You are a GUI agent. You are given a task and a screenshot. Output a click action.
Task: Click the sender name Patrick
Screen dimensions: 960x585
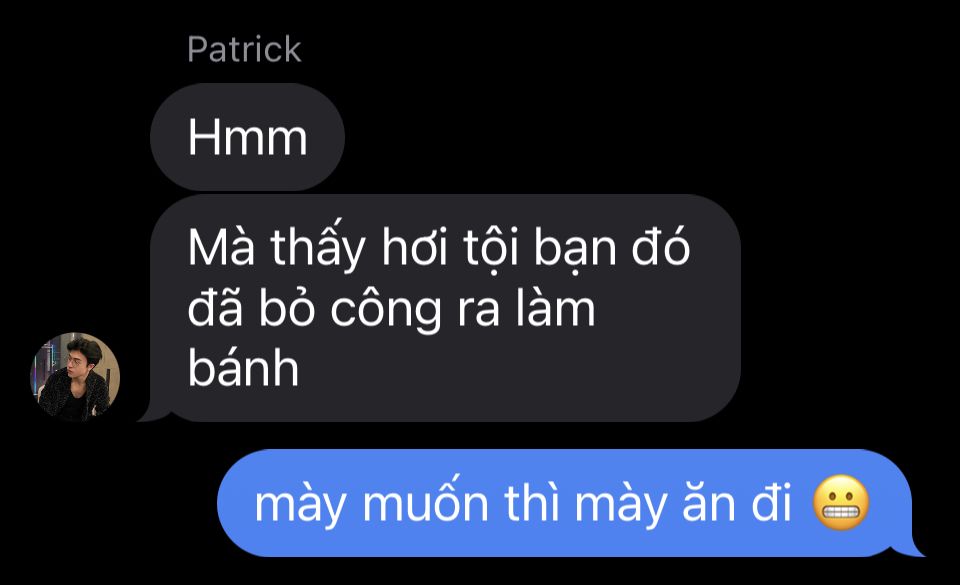click(x=244, y=49)
